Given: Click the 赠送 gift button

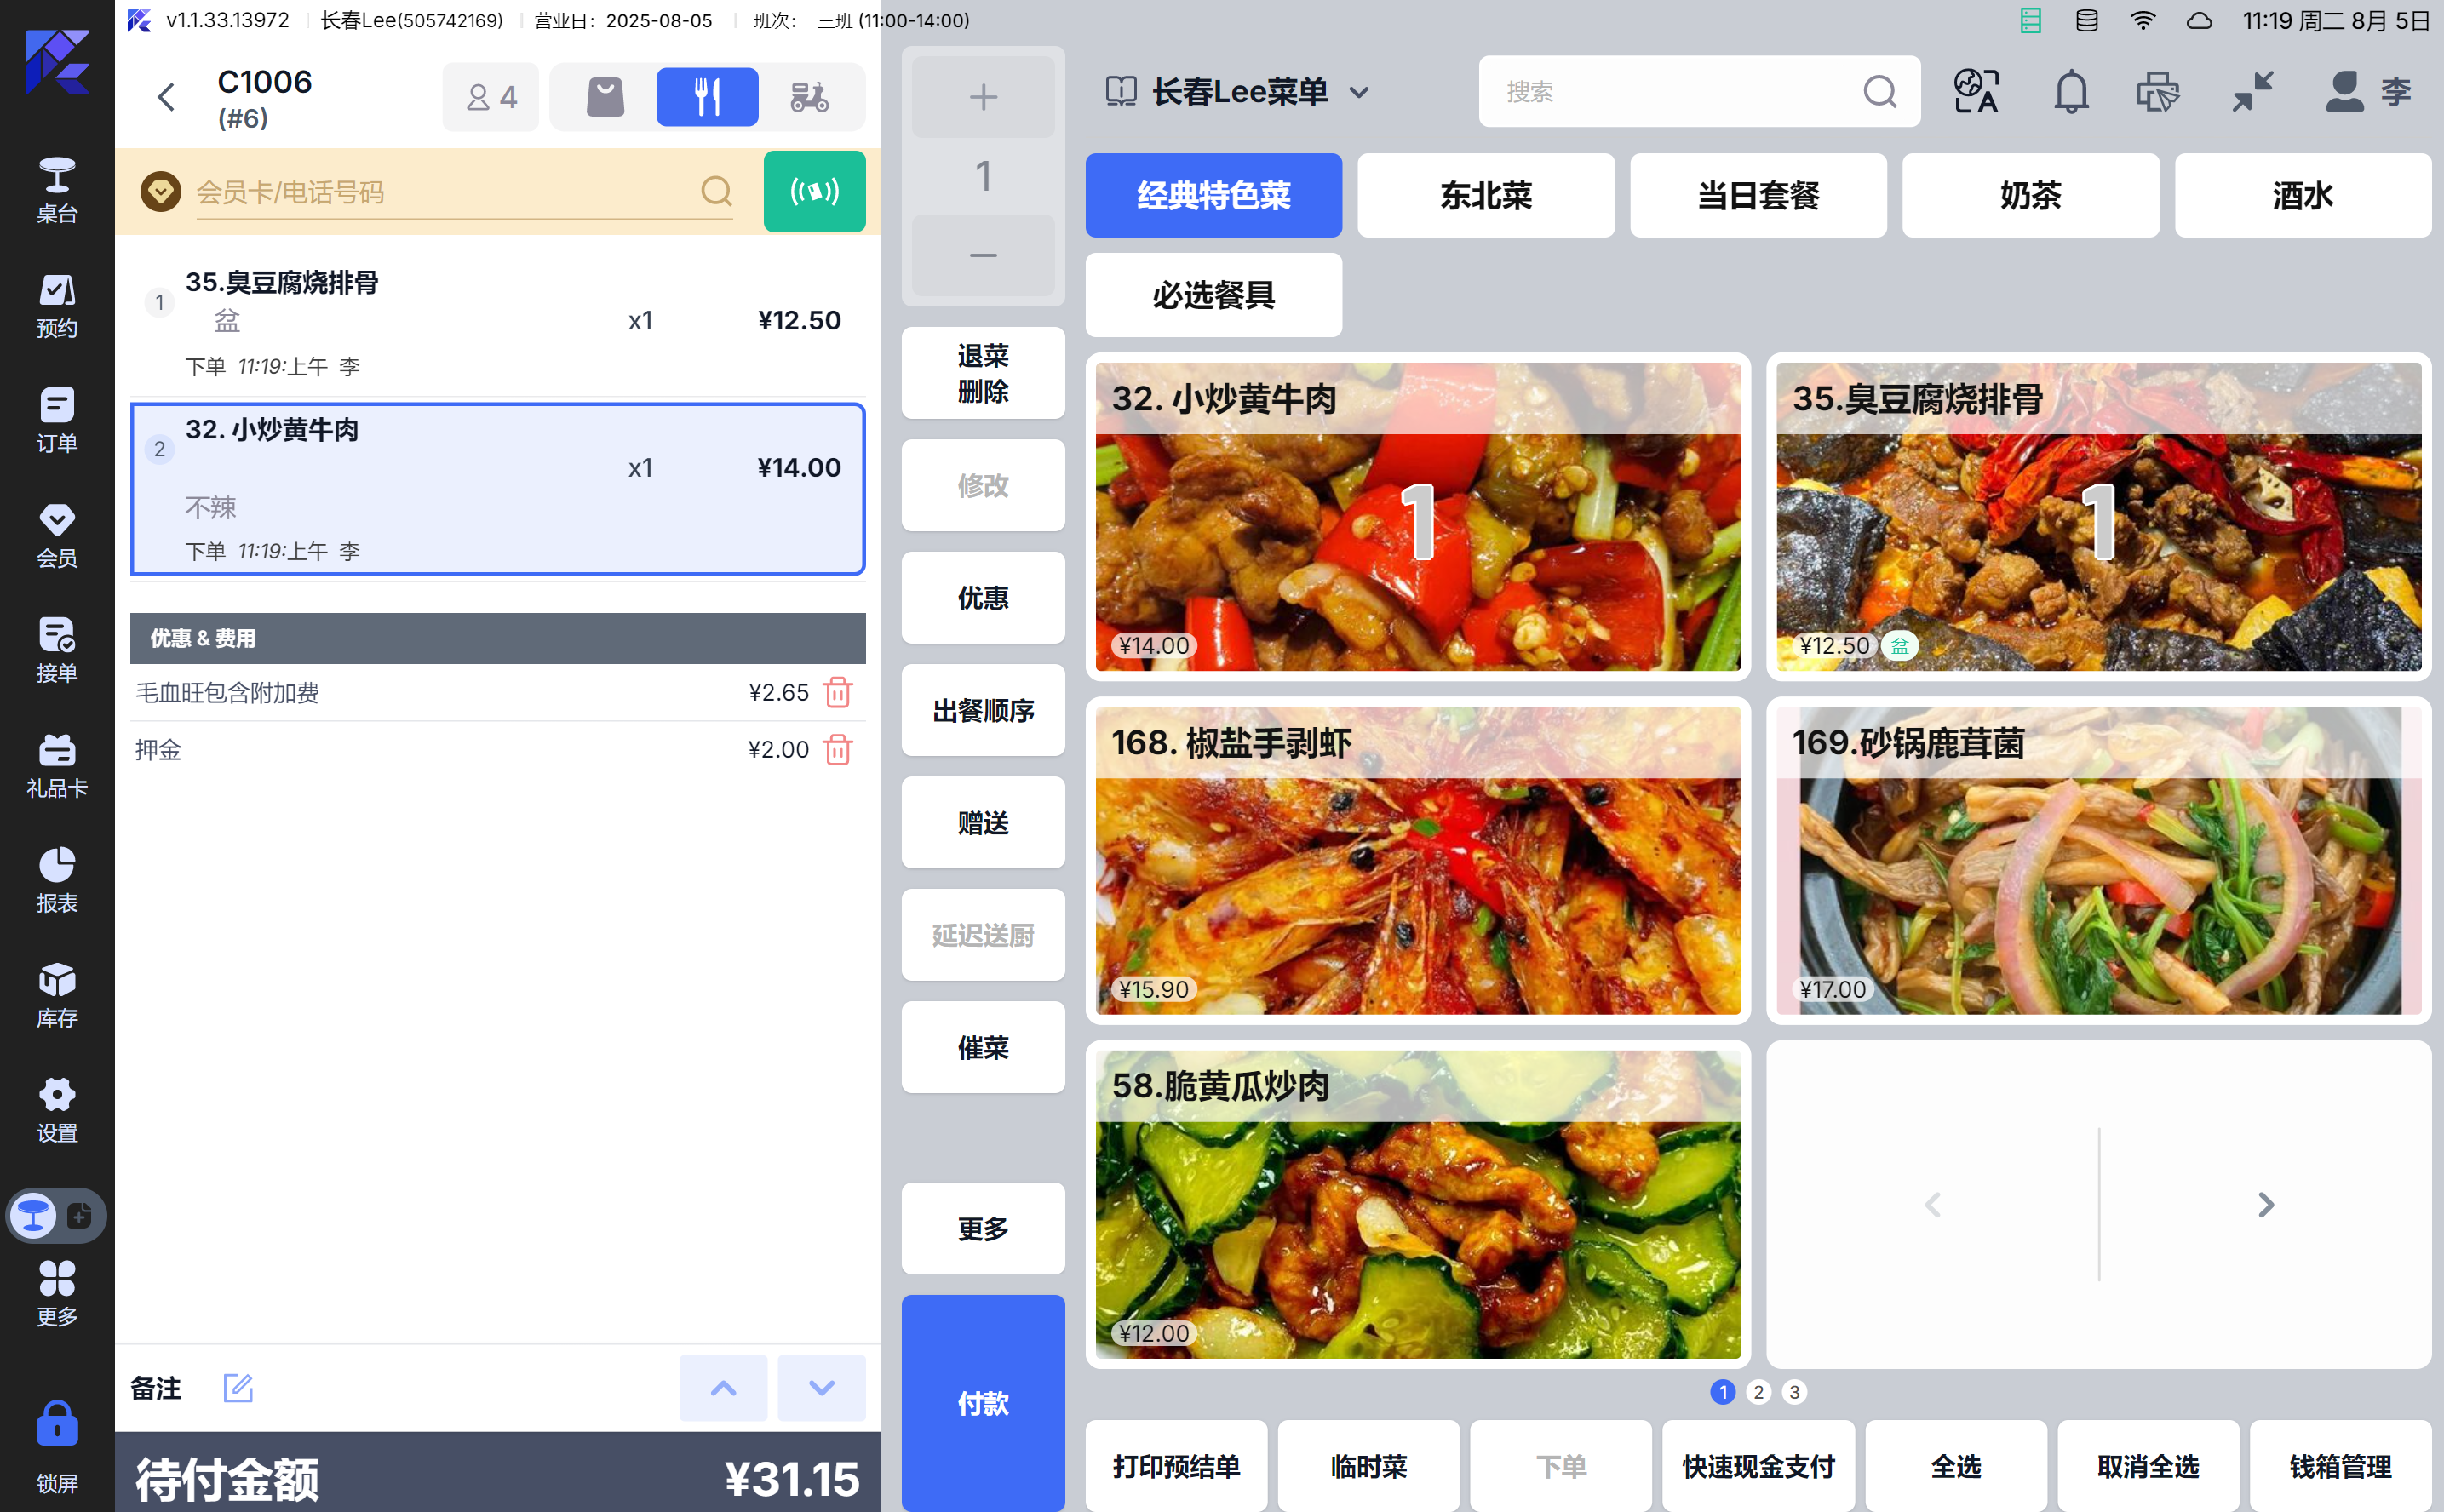Looking at the screenshot, I should coord(983,823).
